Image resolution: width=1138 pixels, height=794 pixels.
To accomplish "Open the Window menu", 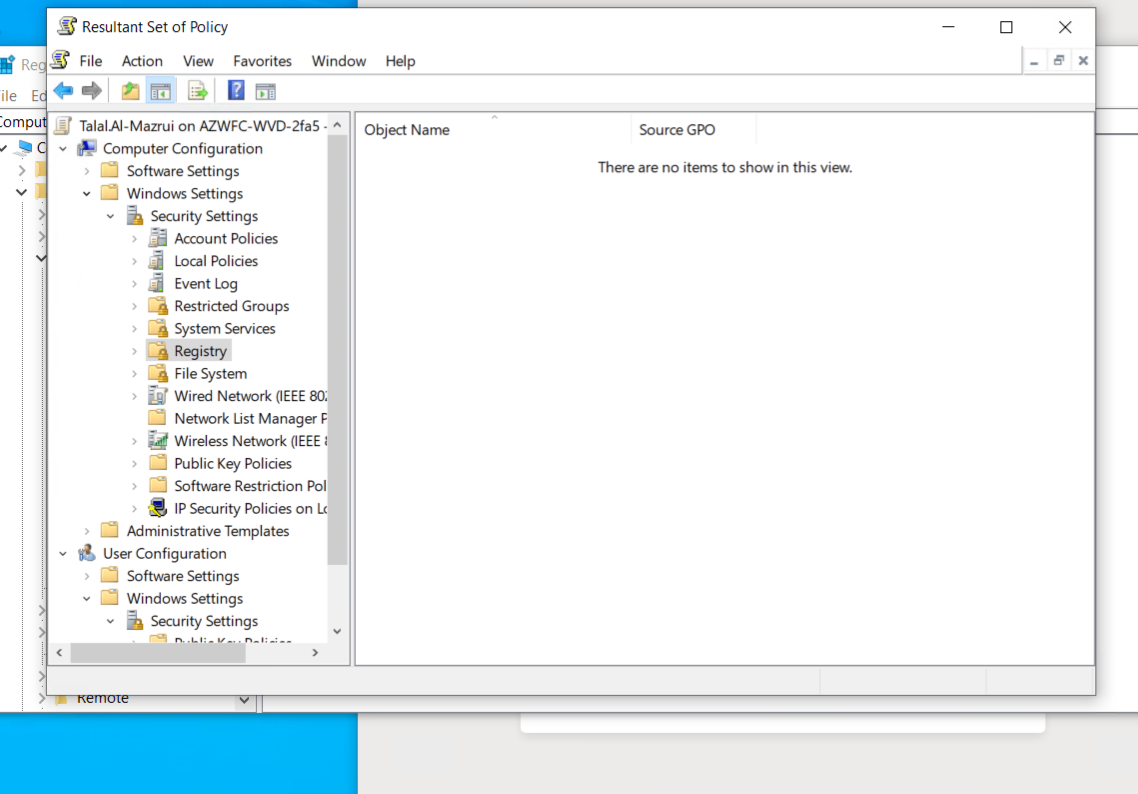I will pos(338,61).
